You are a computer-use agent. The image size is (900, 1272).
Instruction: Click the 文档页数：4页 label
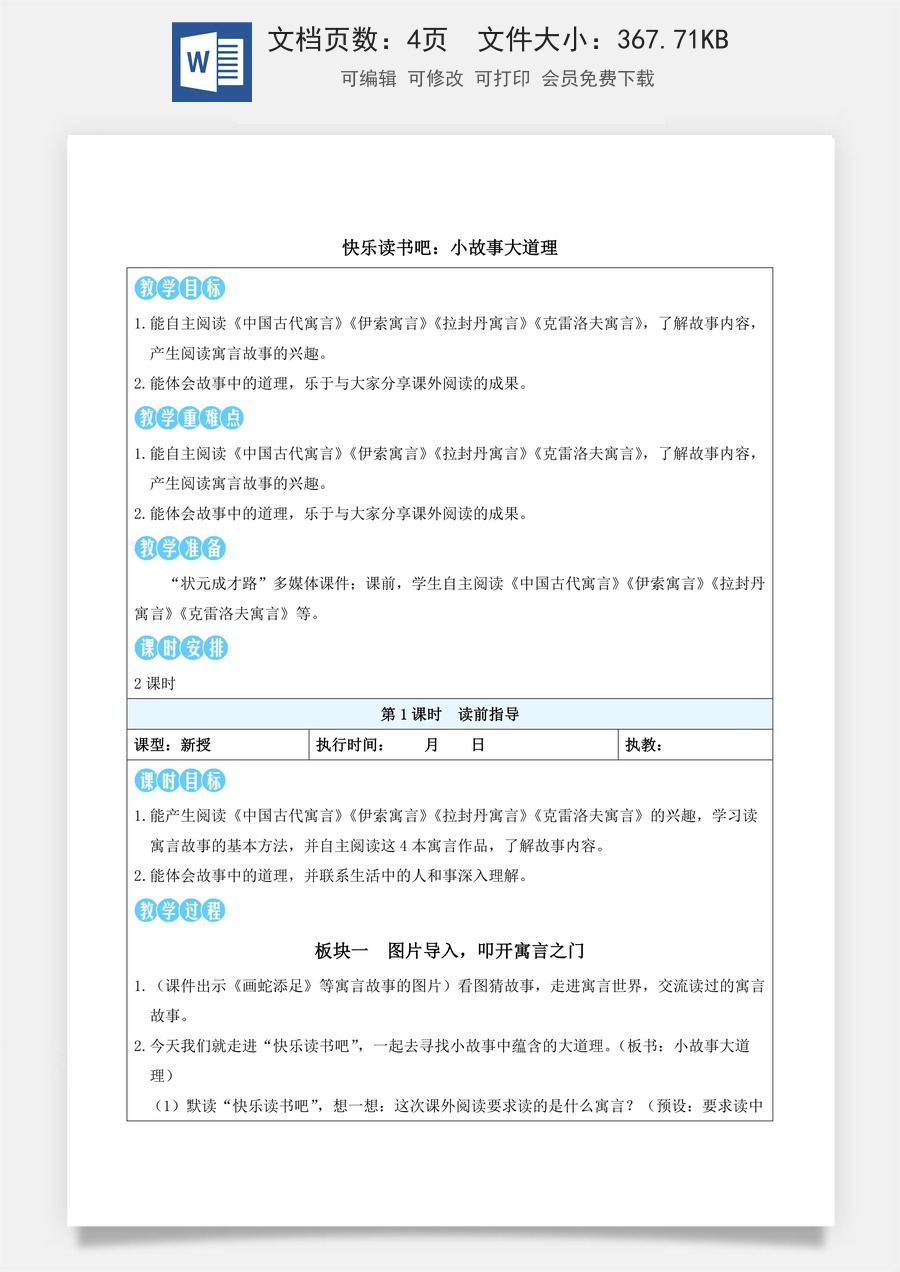[358, 40]
